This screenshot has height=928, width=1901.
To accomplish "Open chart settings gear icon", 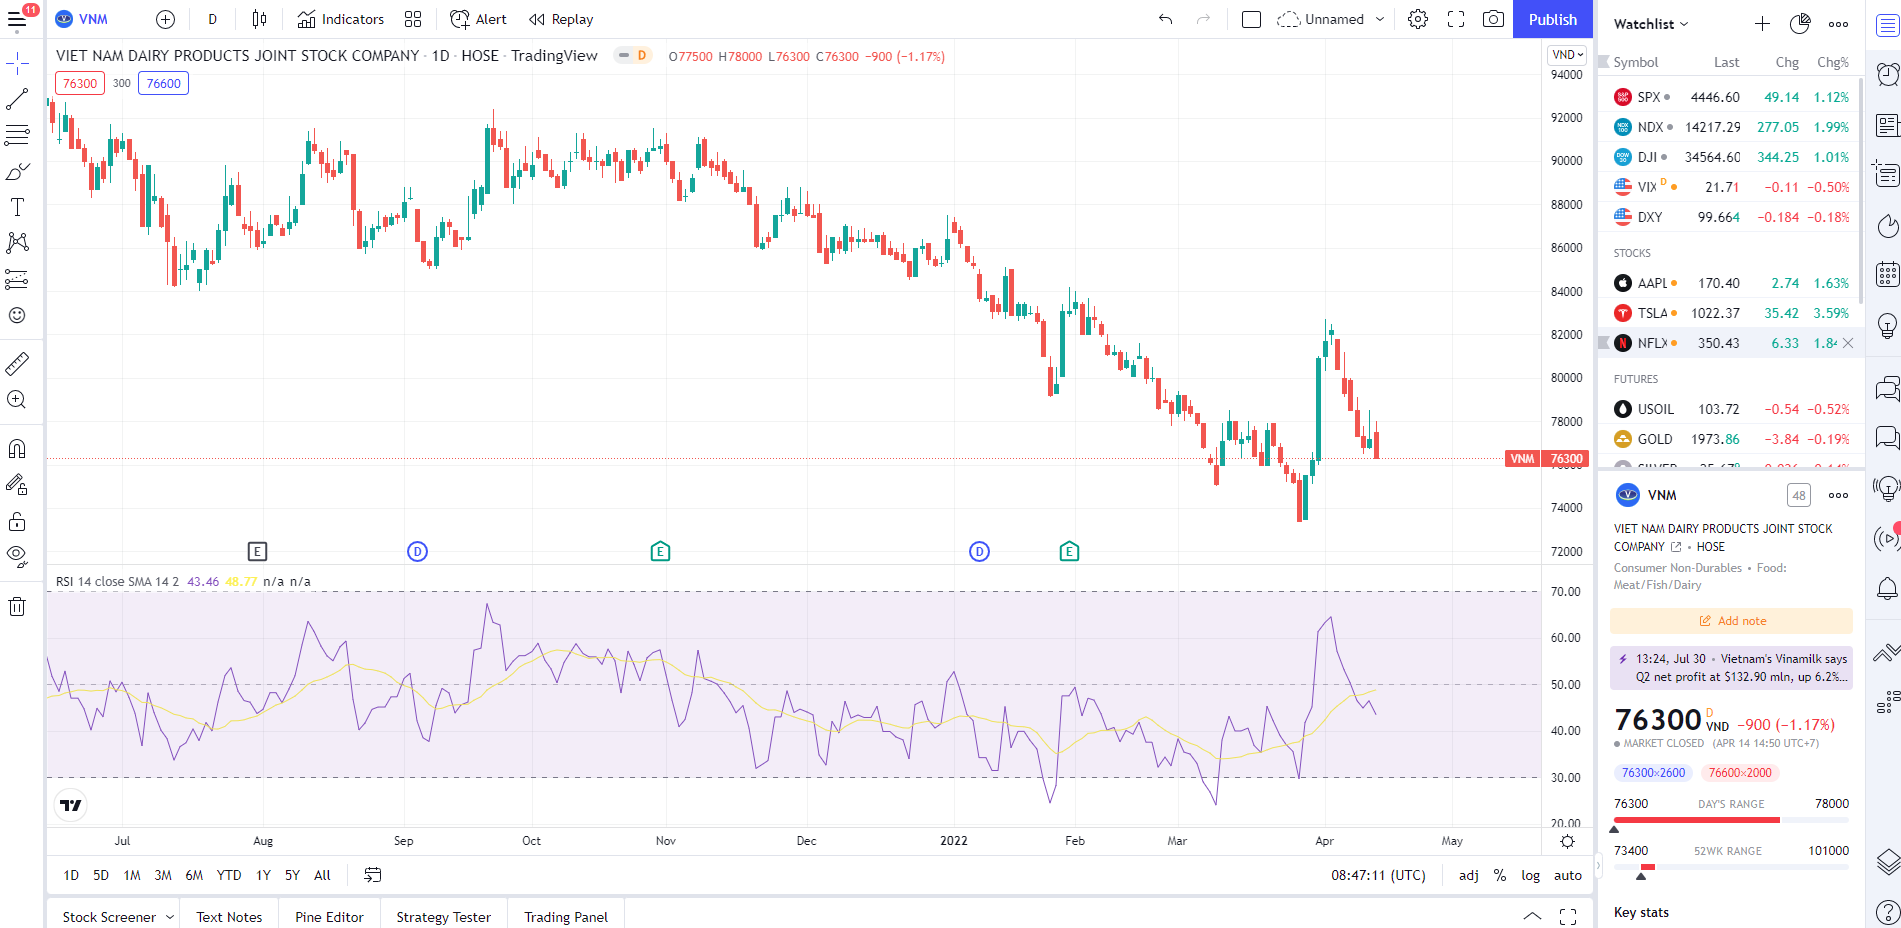I will pos(1418,19).
